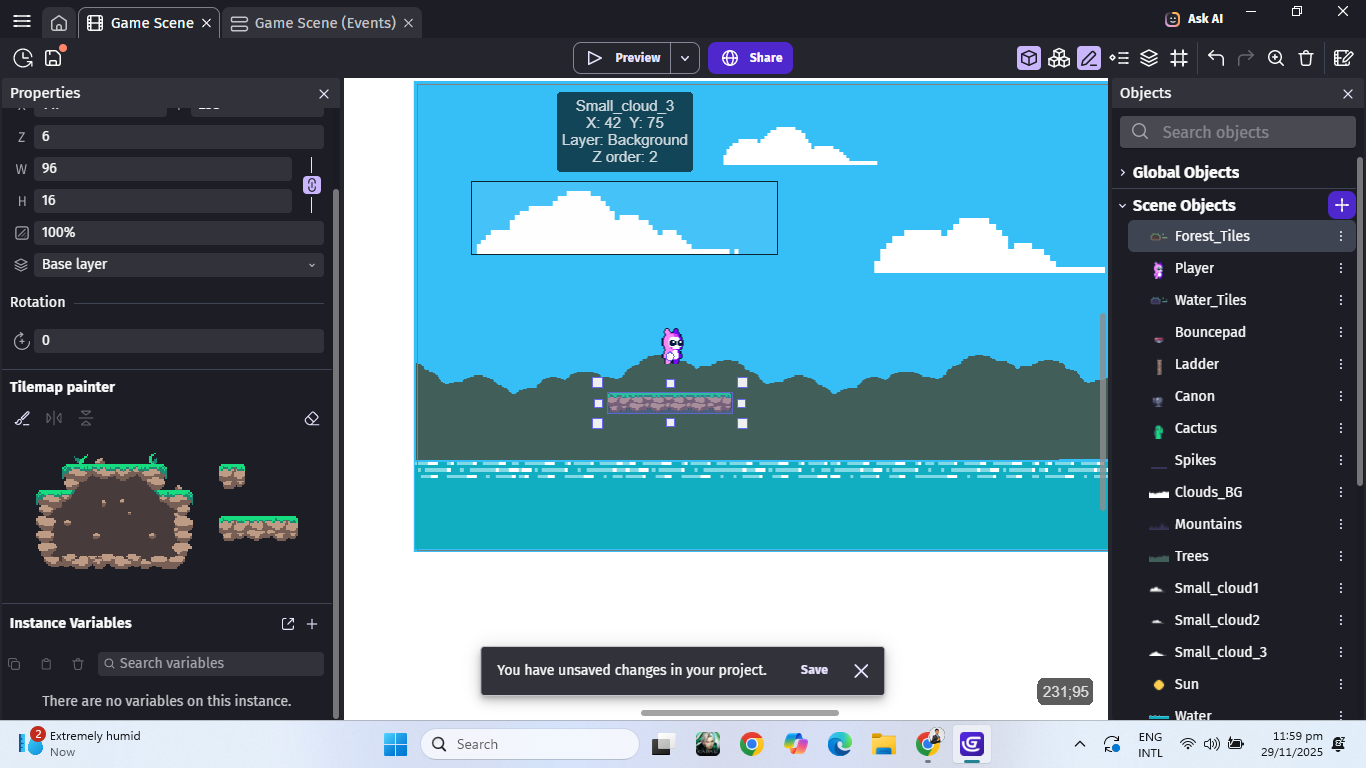Select Small_cloud_3 in the objects list
1366x768 pixels.
1220,652
